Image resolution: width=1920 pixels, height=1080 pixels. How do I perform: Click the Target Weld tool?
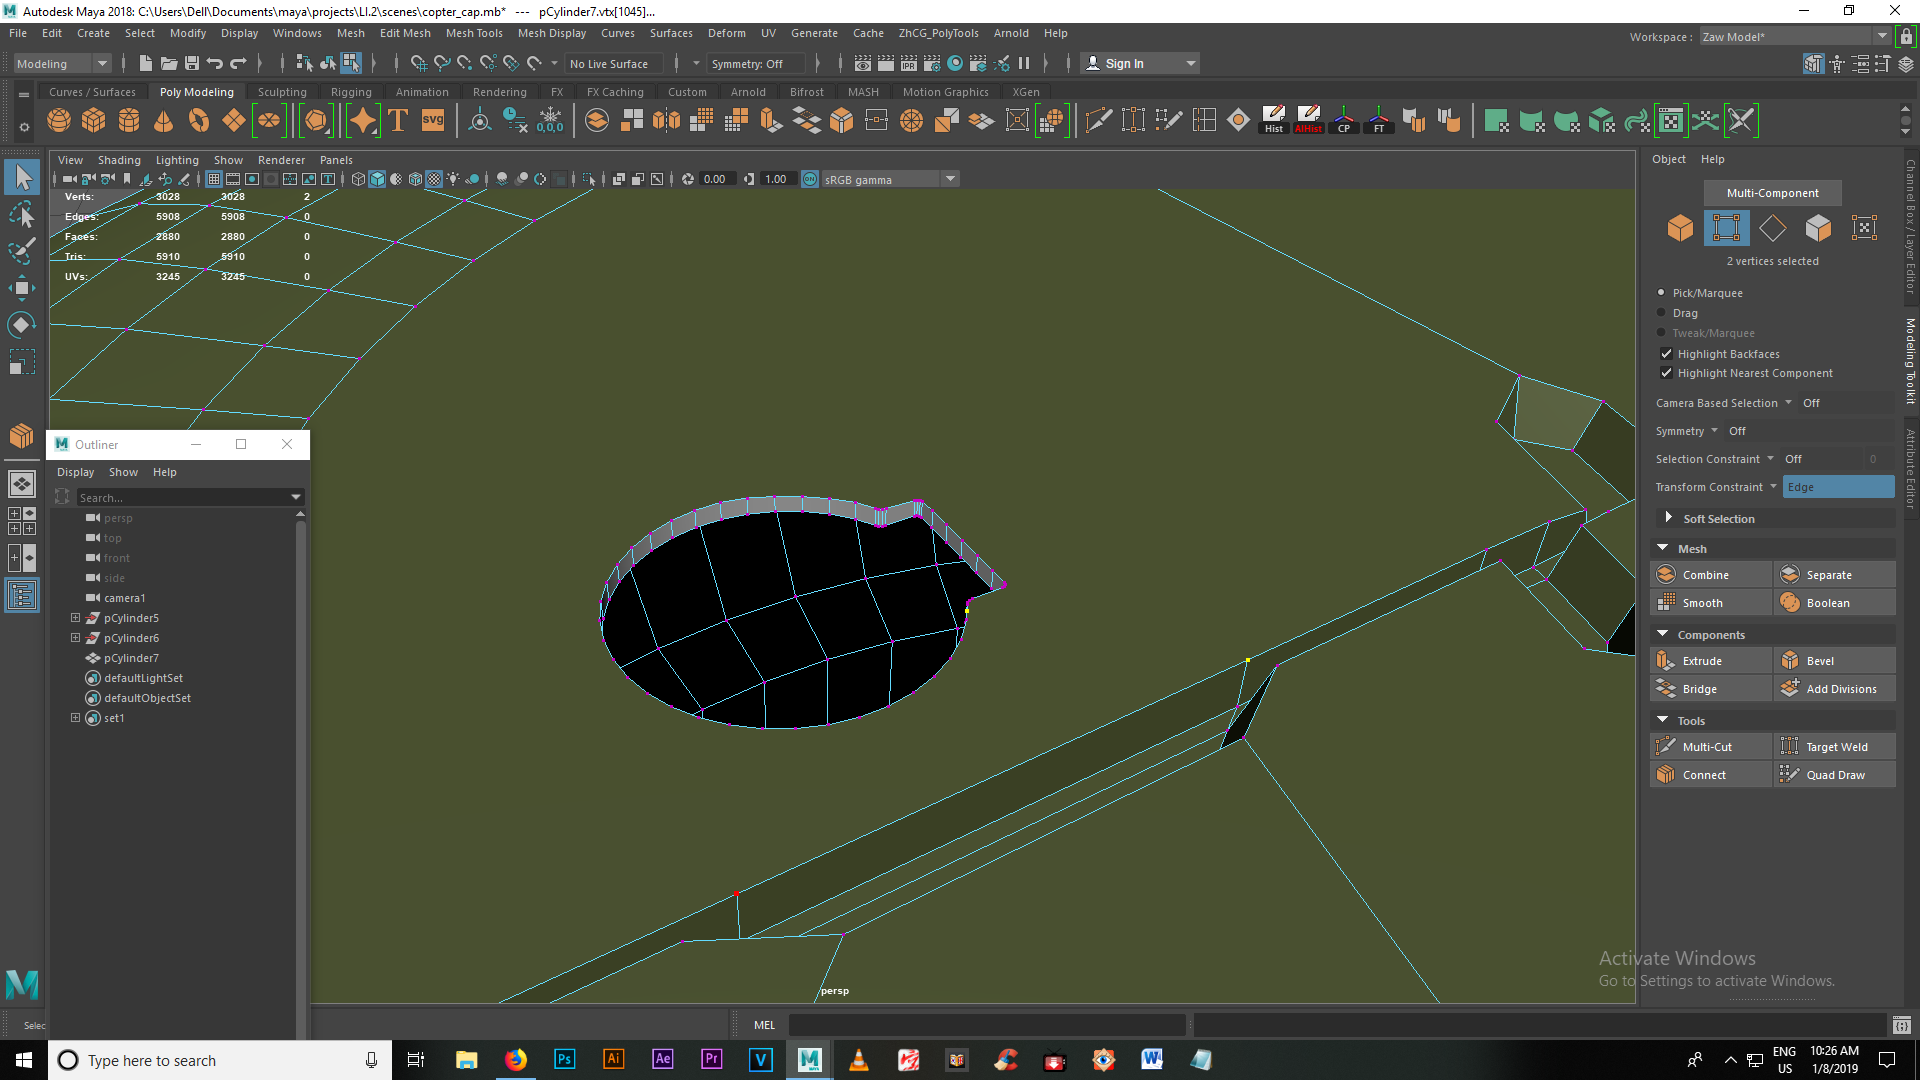click(1836, 747)
